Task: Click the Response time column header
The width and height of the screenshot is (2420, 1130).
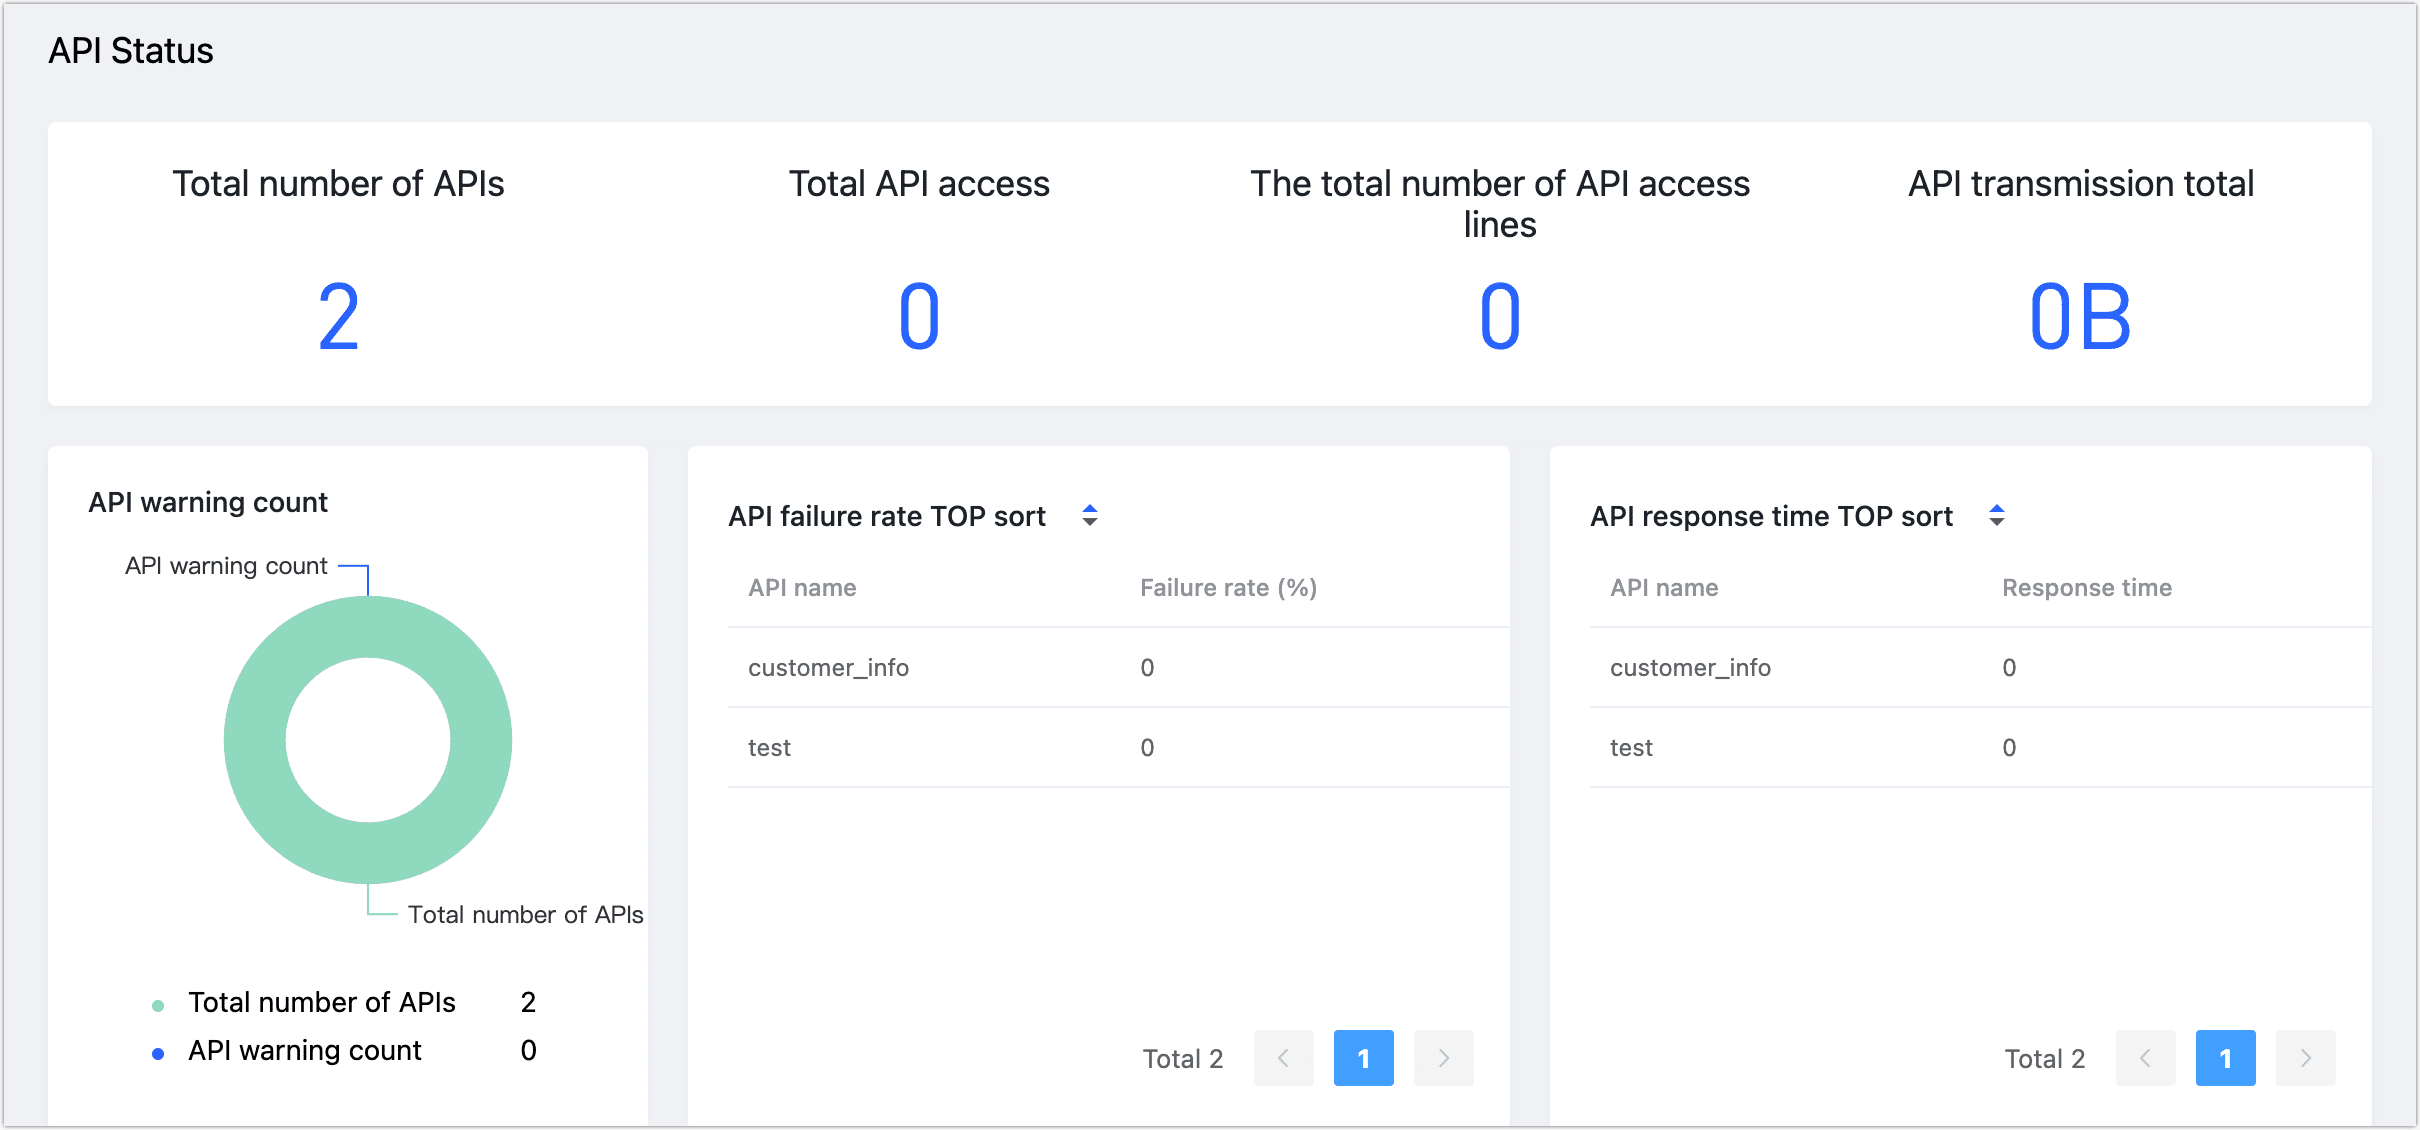Action: coord(2086,588)
